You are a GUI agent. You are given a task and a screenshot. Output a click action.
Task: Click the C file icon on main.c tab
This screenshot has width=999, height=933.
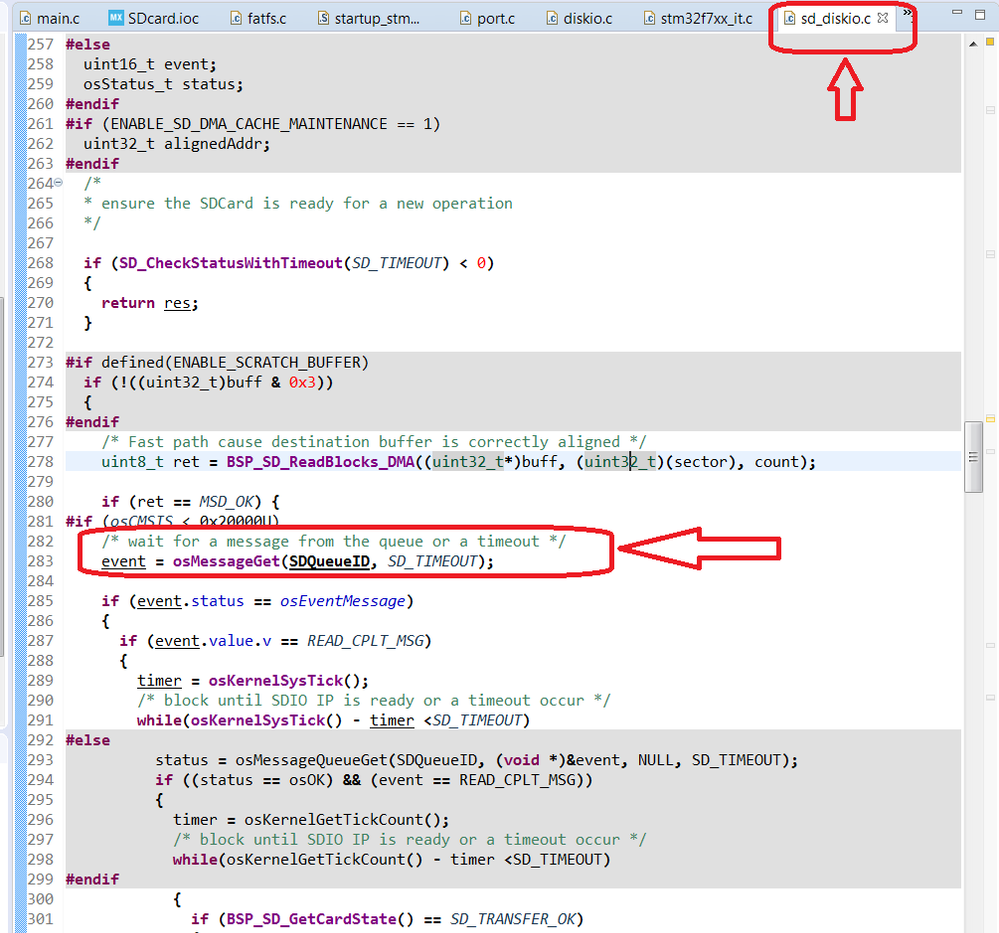[x=25, y=18]
